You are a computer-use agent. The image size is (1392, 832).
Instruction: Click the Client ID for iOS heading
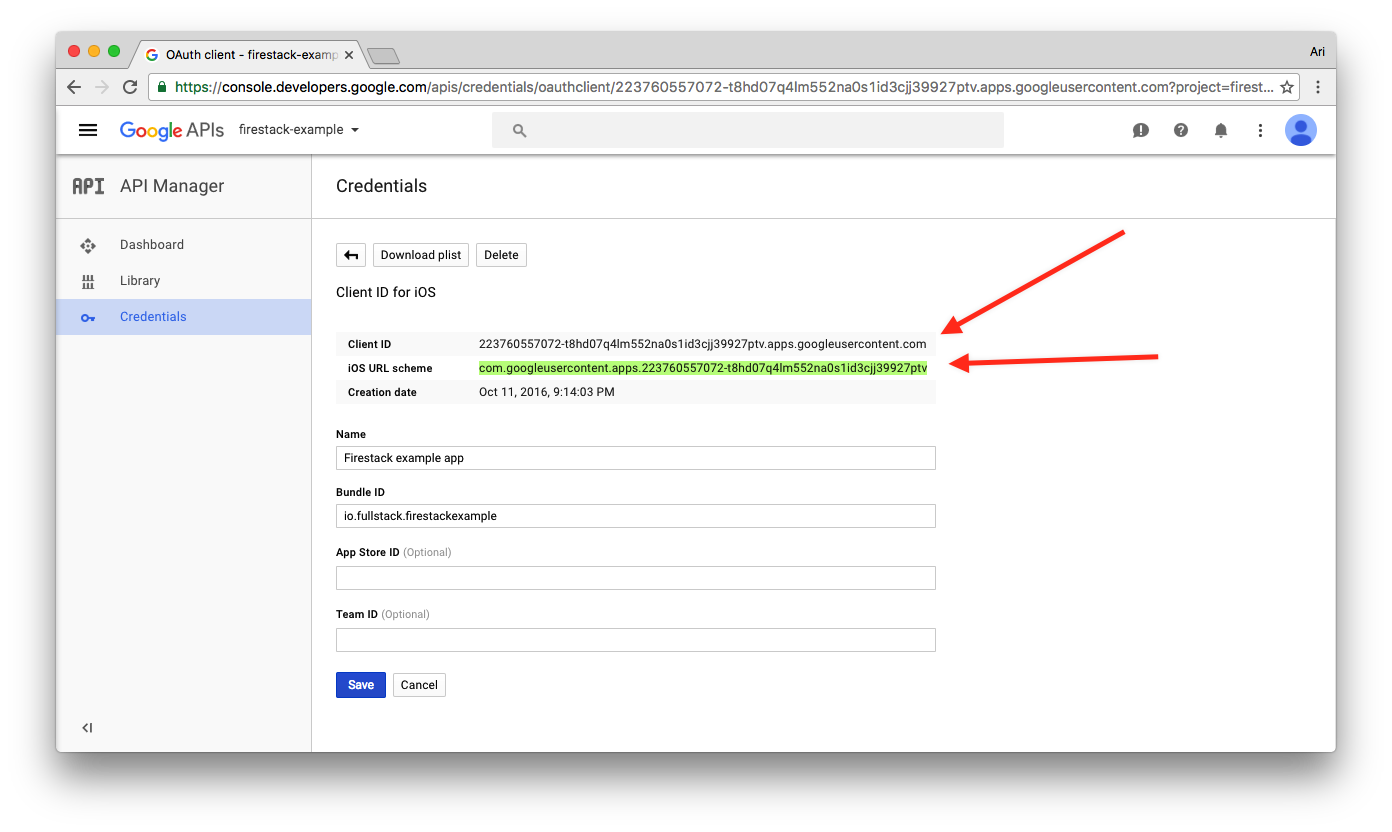[386, 293]
